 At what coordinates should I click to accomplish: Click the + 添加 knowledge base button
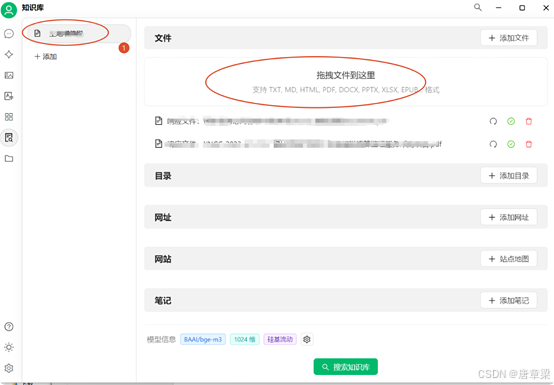tap(46, 57)
